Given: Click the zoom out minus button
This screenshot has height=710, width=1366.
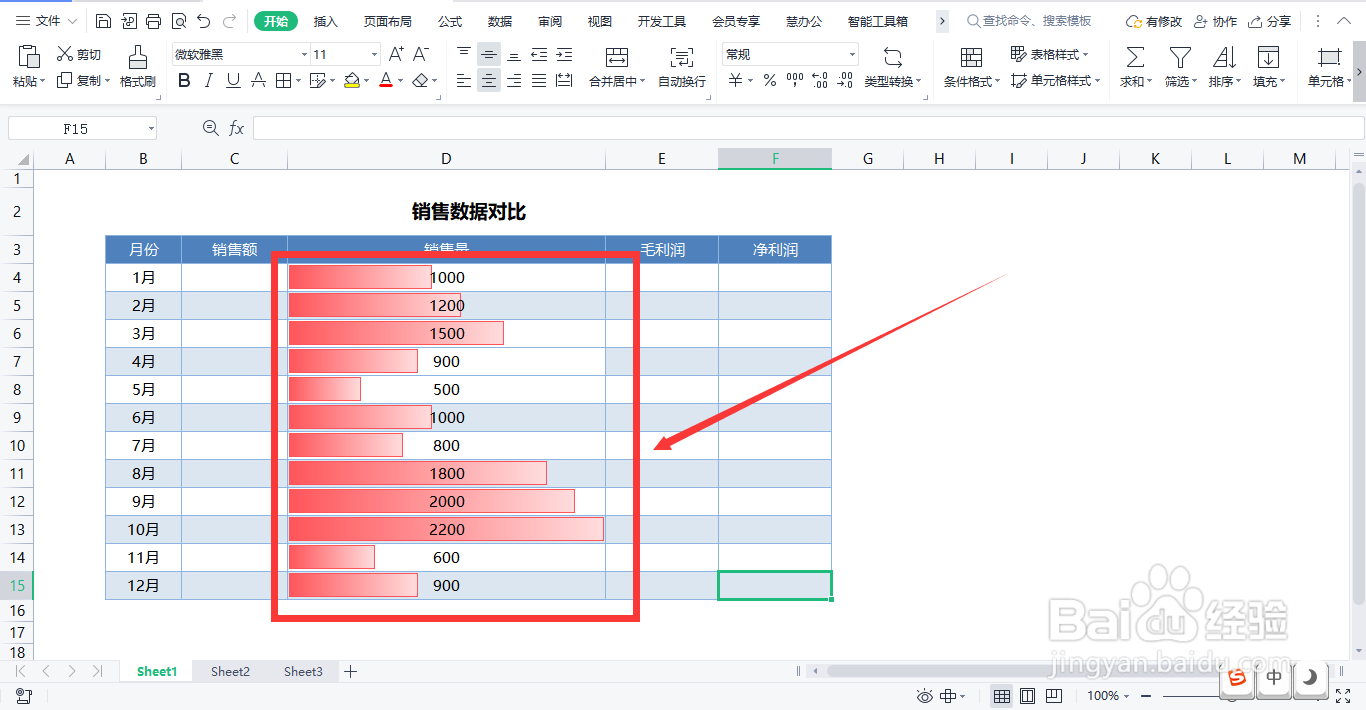Looking at the screenshot, I should tap(1146, 696).
